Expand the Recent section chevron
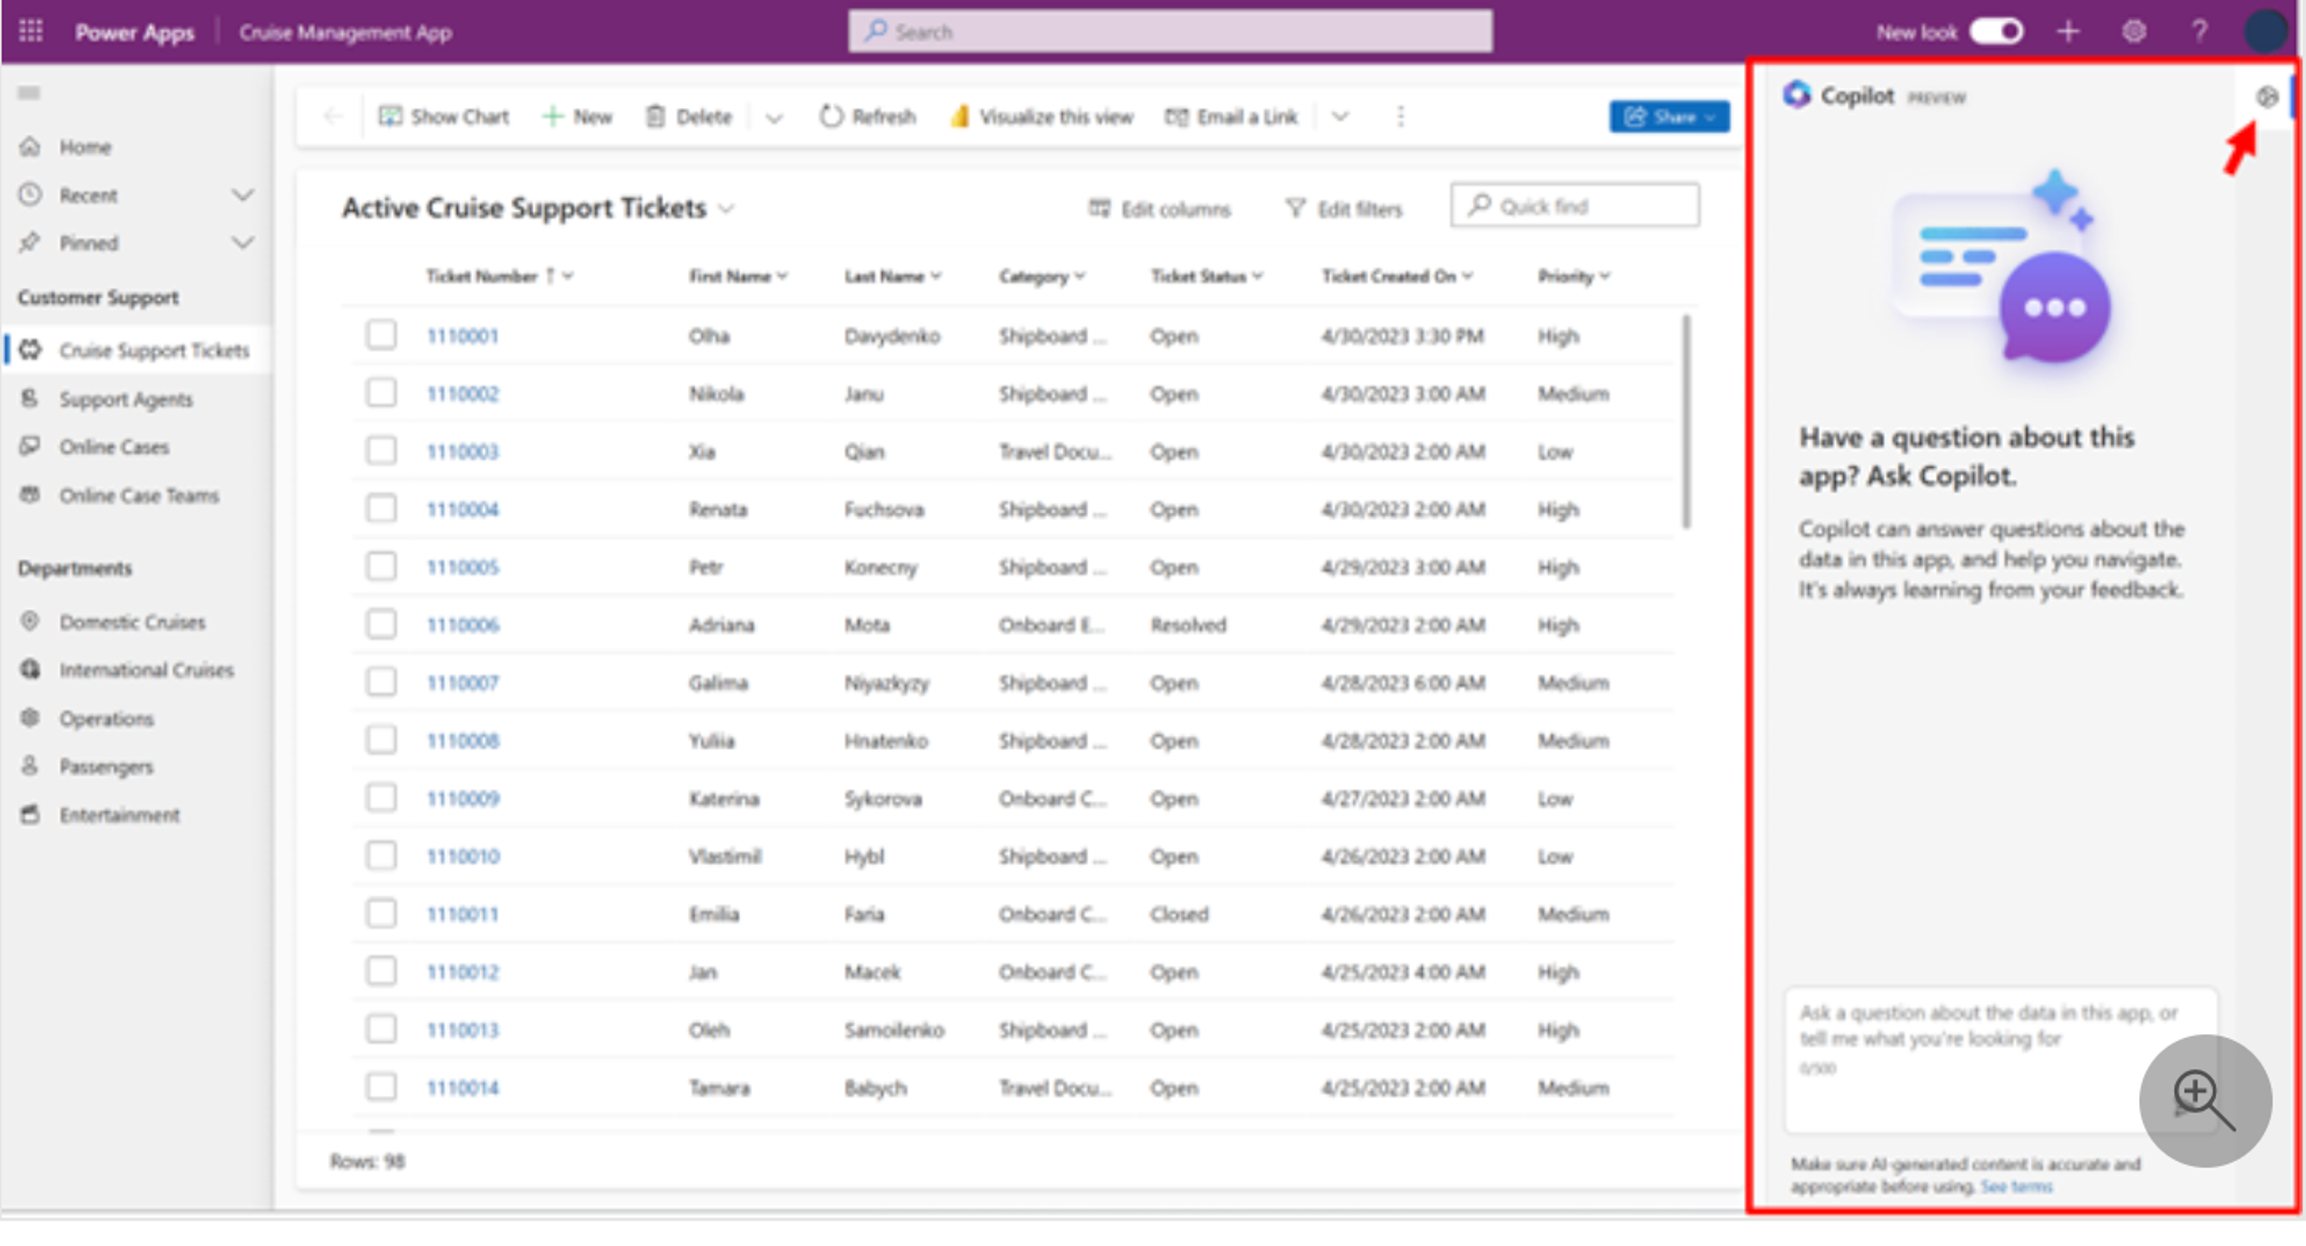 242,195
